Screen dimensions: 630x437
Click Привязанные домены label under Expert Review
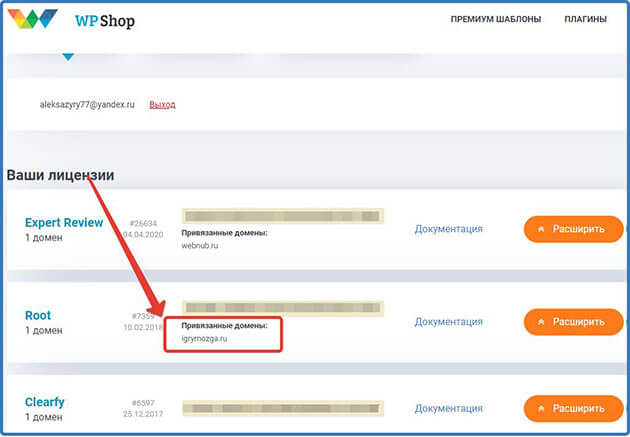(x=224, y=233)
